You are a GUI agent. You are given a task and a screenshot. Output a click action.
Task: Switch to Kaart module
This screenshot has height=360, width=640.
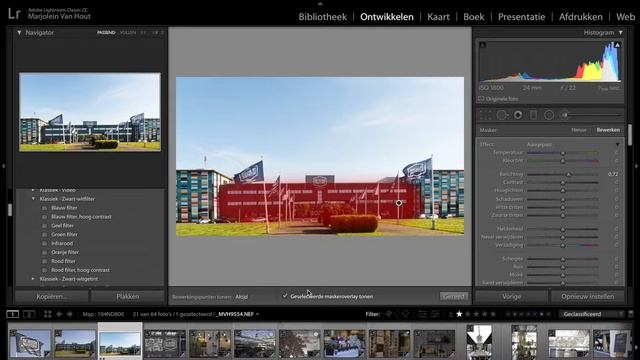point(438,17)
